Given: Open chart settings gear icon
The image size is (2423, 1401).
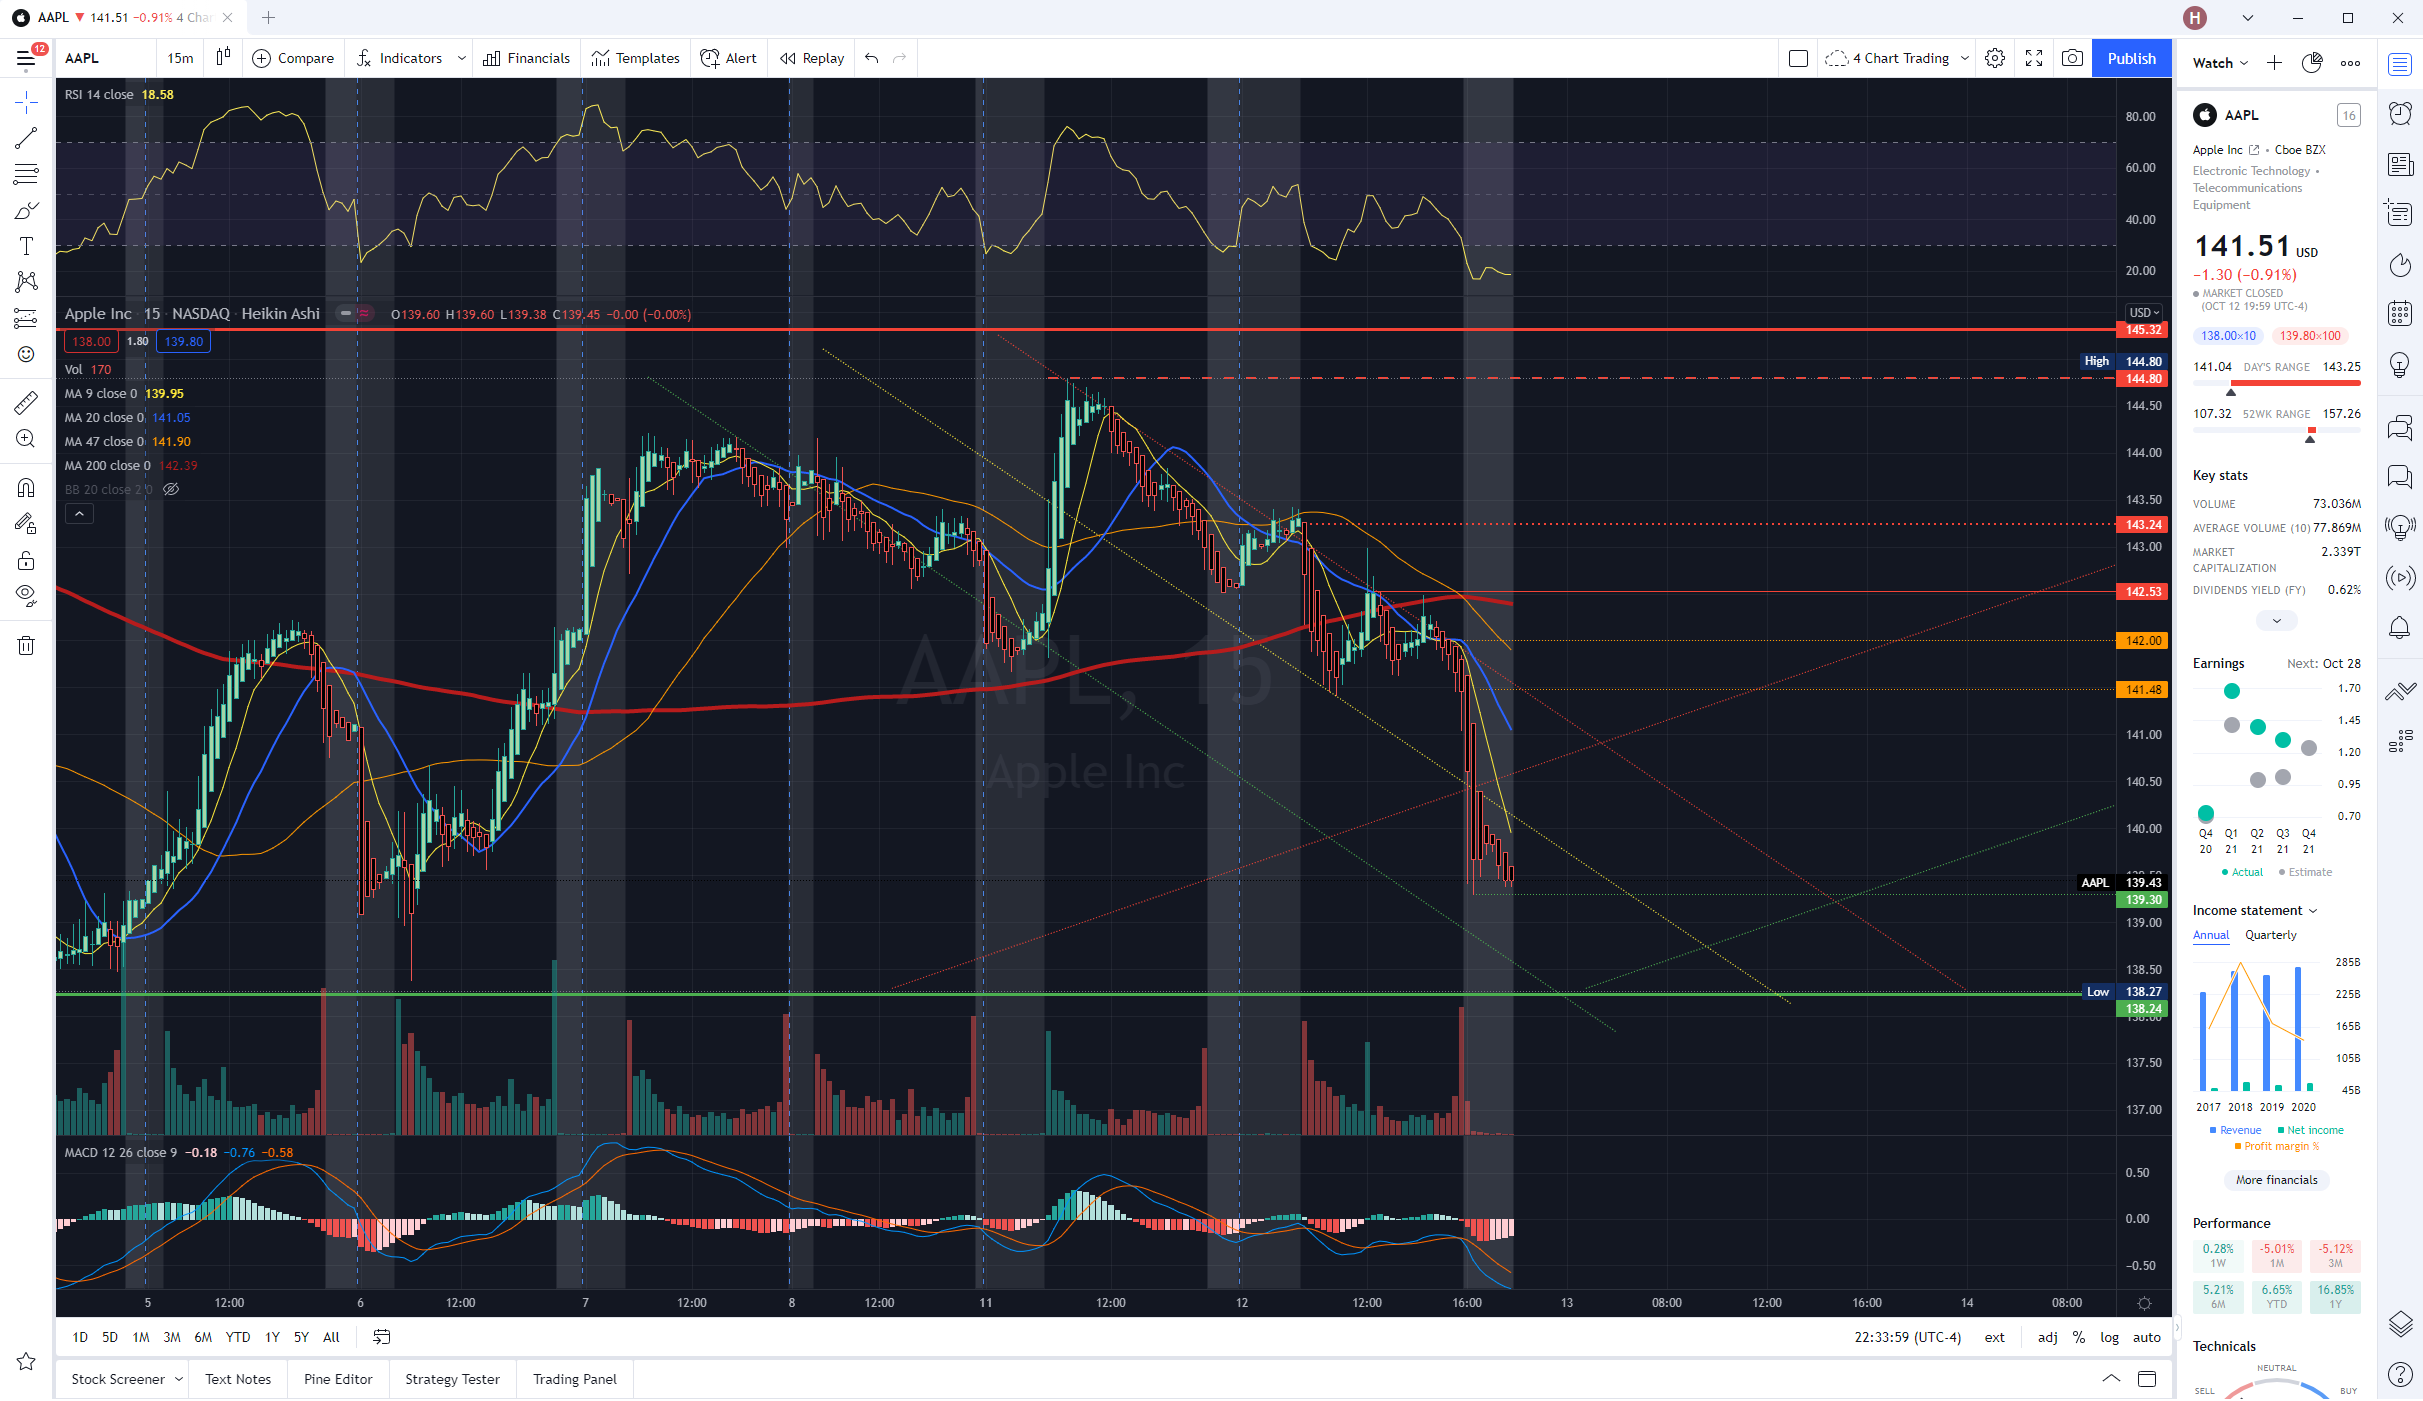Looking at the screenshot, I should [x=1995, y=58].
